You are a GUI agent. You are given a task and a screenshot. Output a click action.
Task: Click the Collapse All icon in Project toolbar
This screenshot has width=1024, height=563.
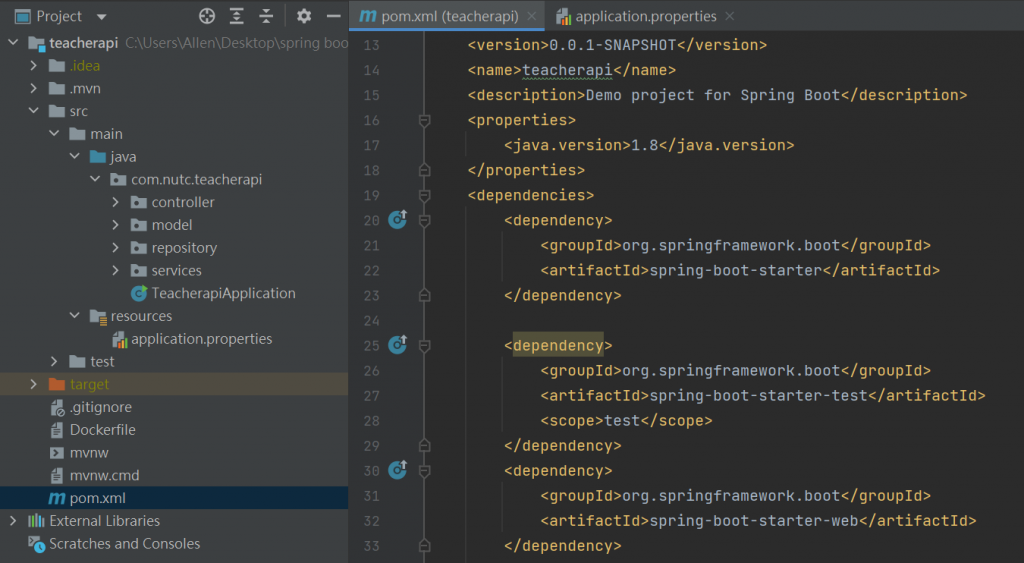tap(266, 16)
